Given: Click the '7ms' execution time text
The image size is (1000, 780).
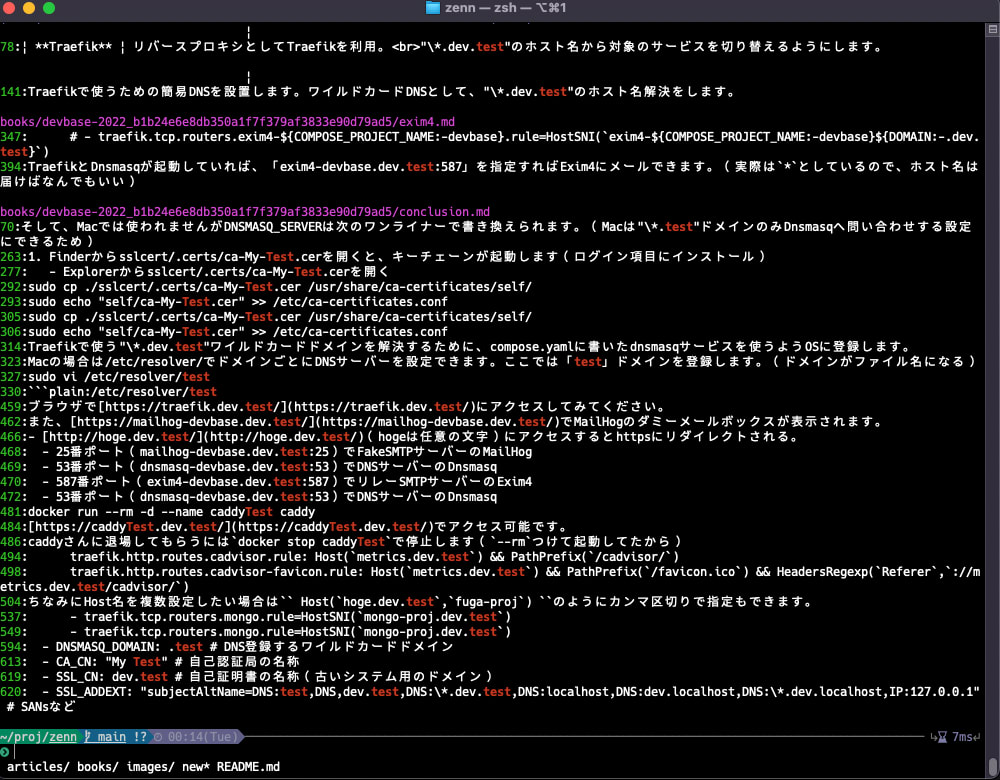Looking at the screenshot, I should coord(962,737).
